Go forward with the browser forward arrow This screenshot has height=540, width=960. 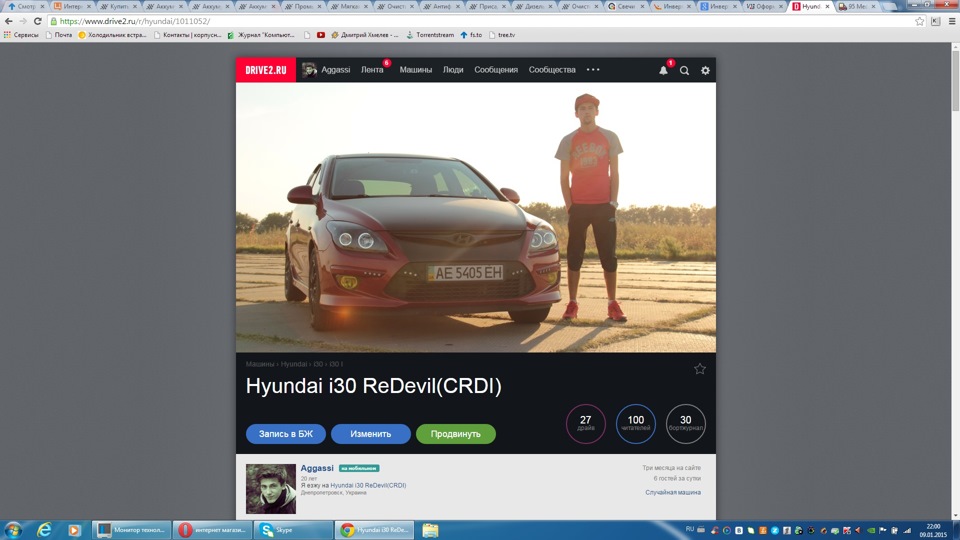coord(23,21)
